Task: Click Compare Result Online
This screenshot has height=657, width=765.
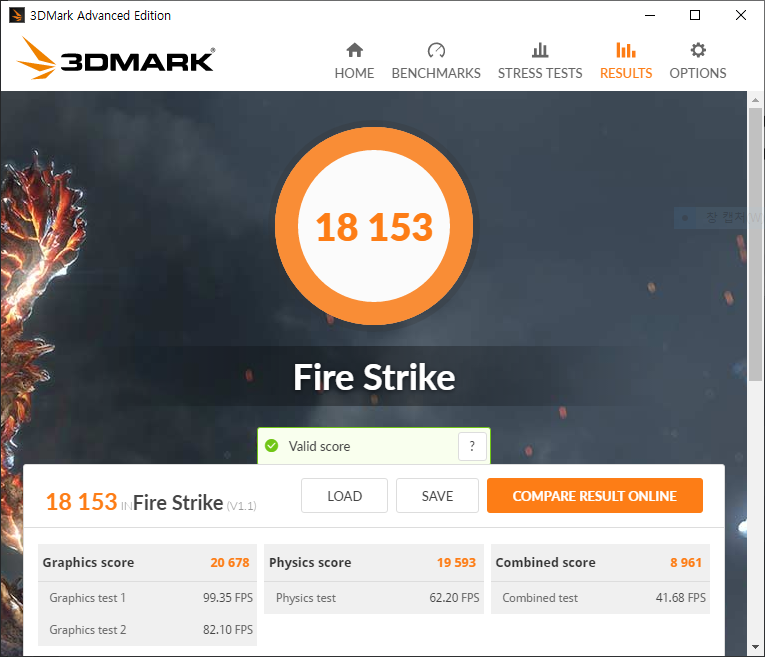Action: (595, 496)
